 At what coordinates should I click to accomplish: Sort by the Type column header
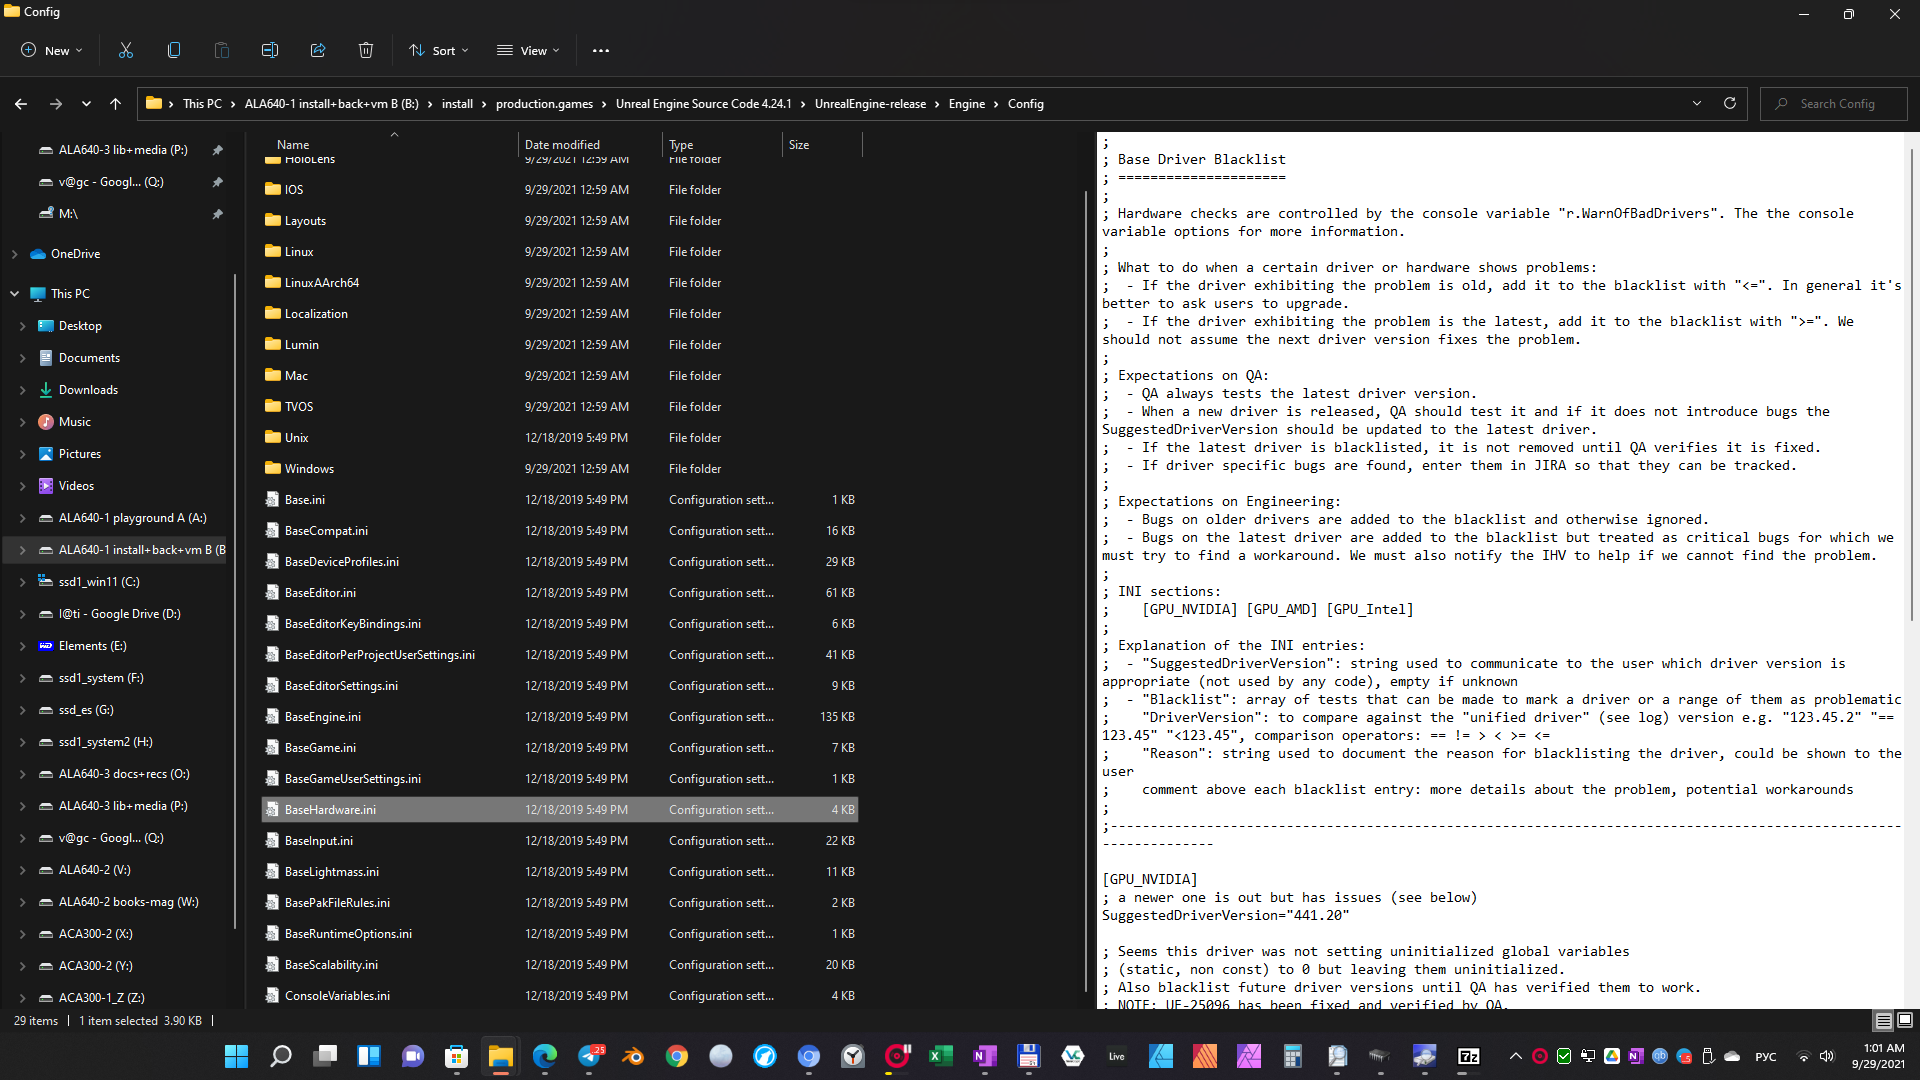[x=681, y=145]
